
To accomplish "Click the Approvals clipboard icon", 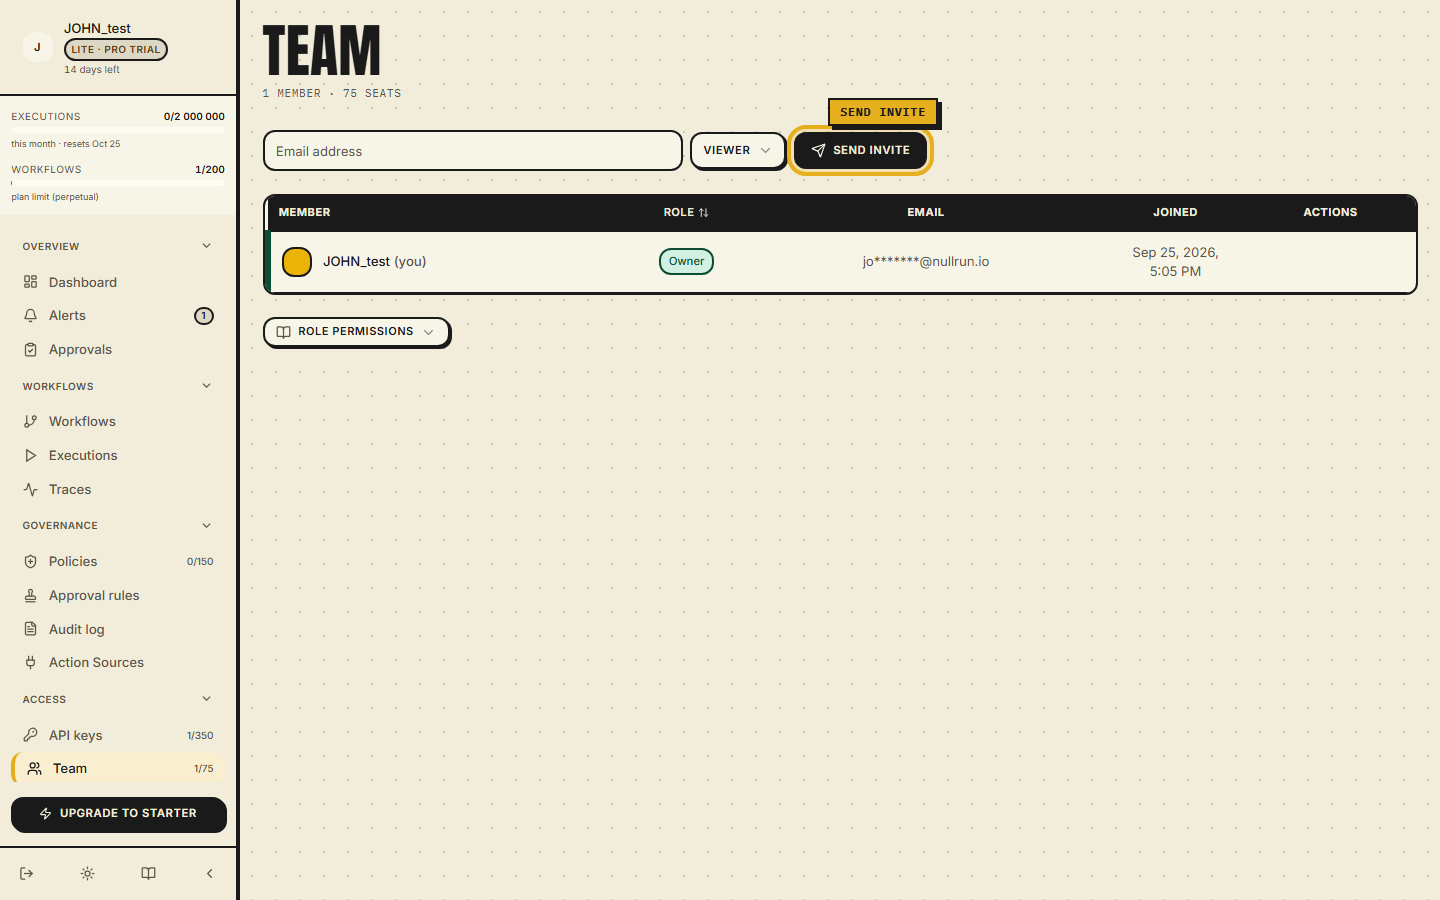I will [x=31, y=350].
